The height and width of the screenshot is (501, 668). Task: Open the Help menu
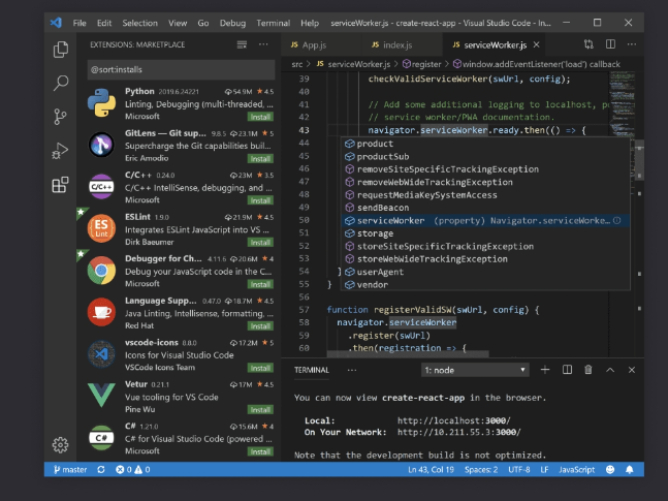tap(310, 23)
